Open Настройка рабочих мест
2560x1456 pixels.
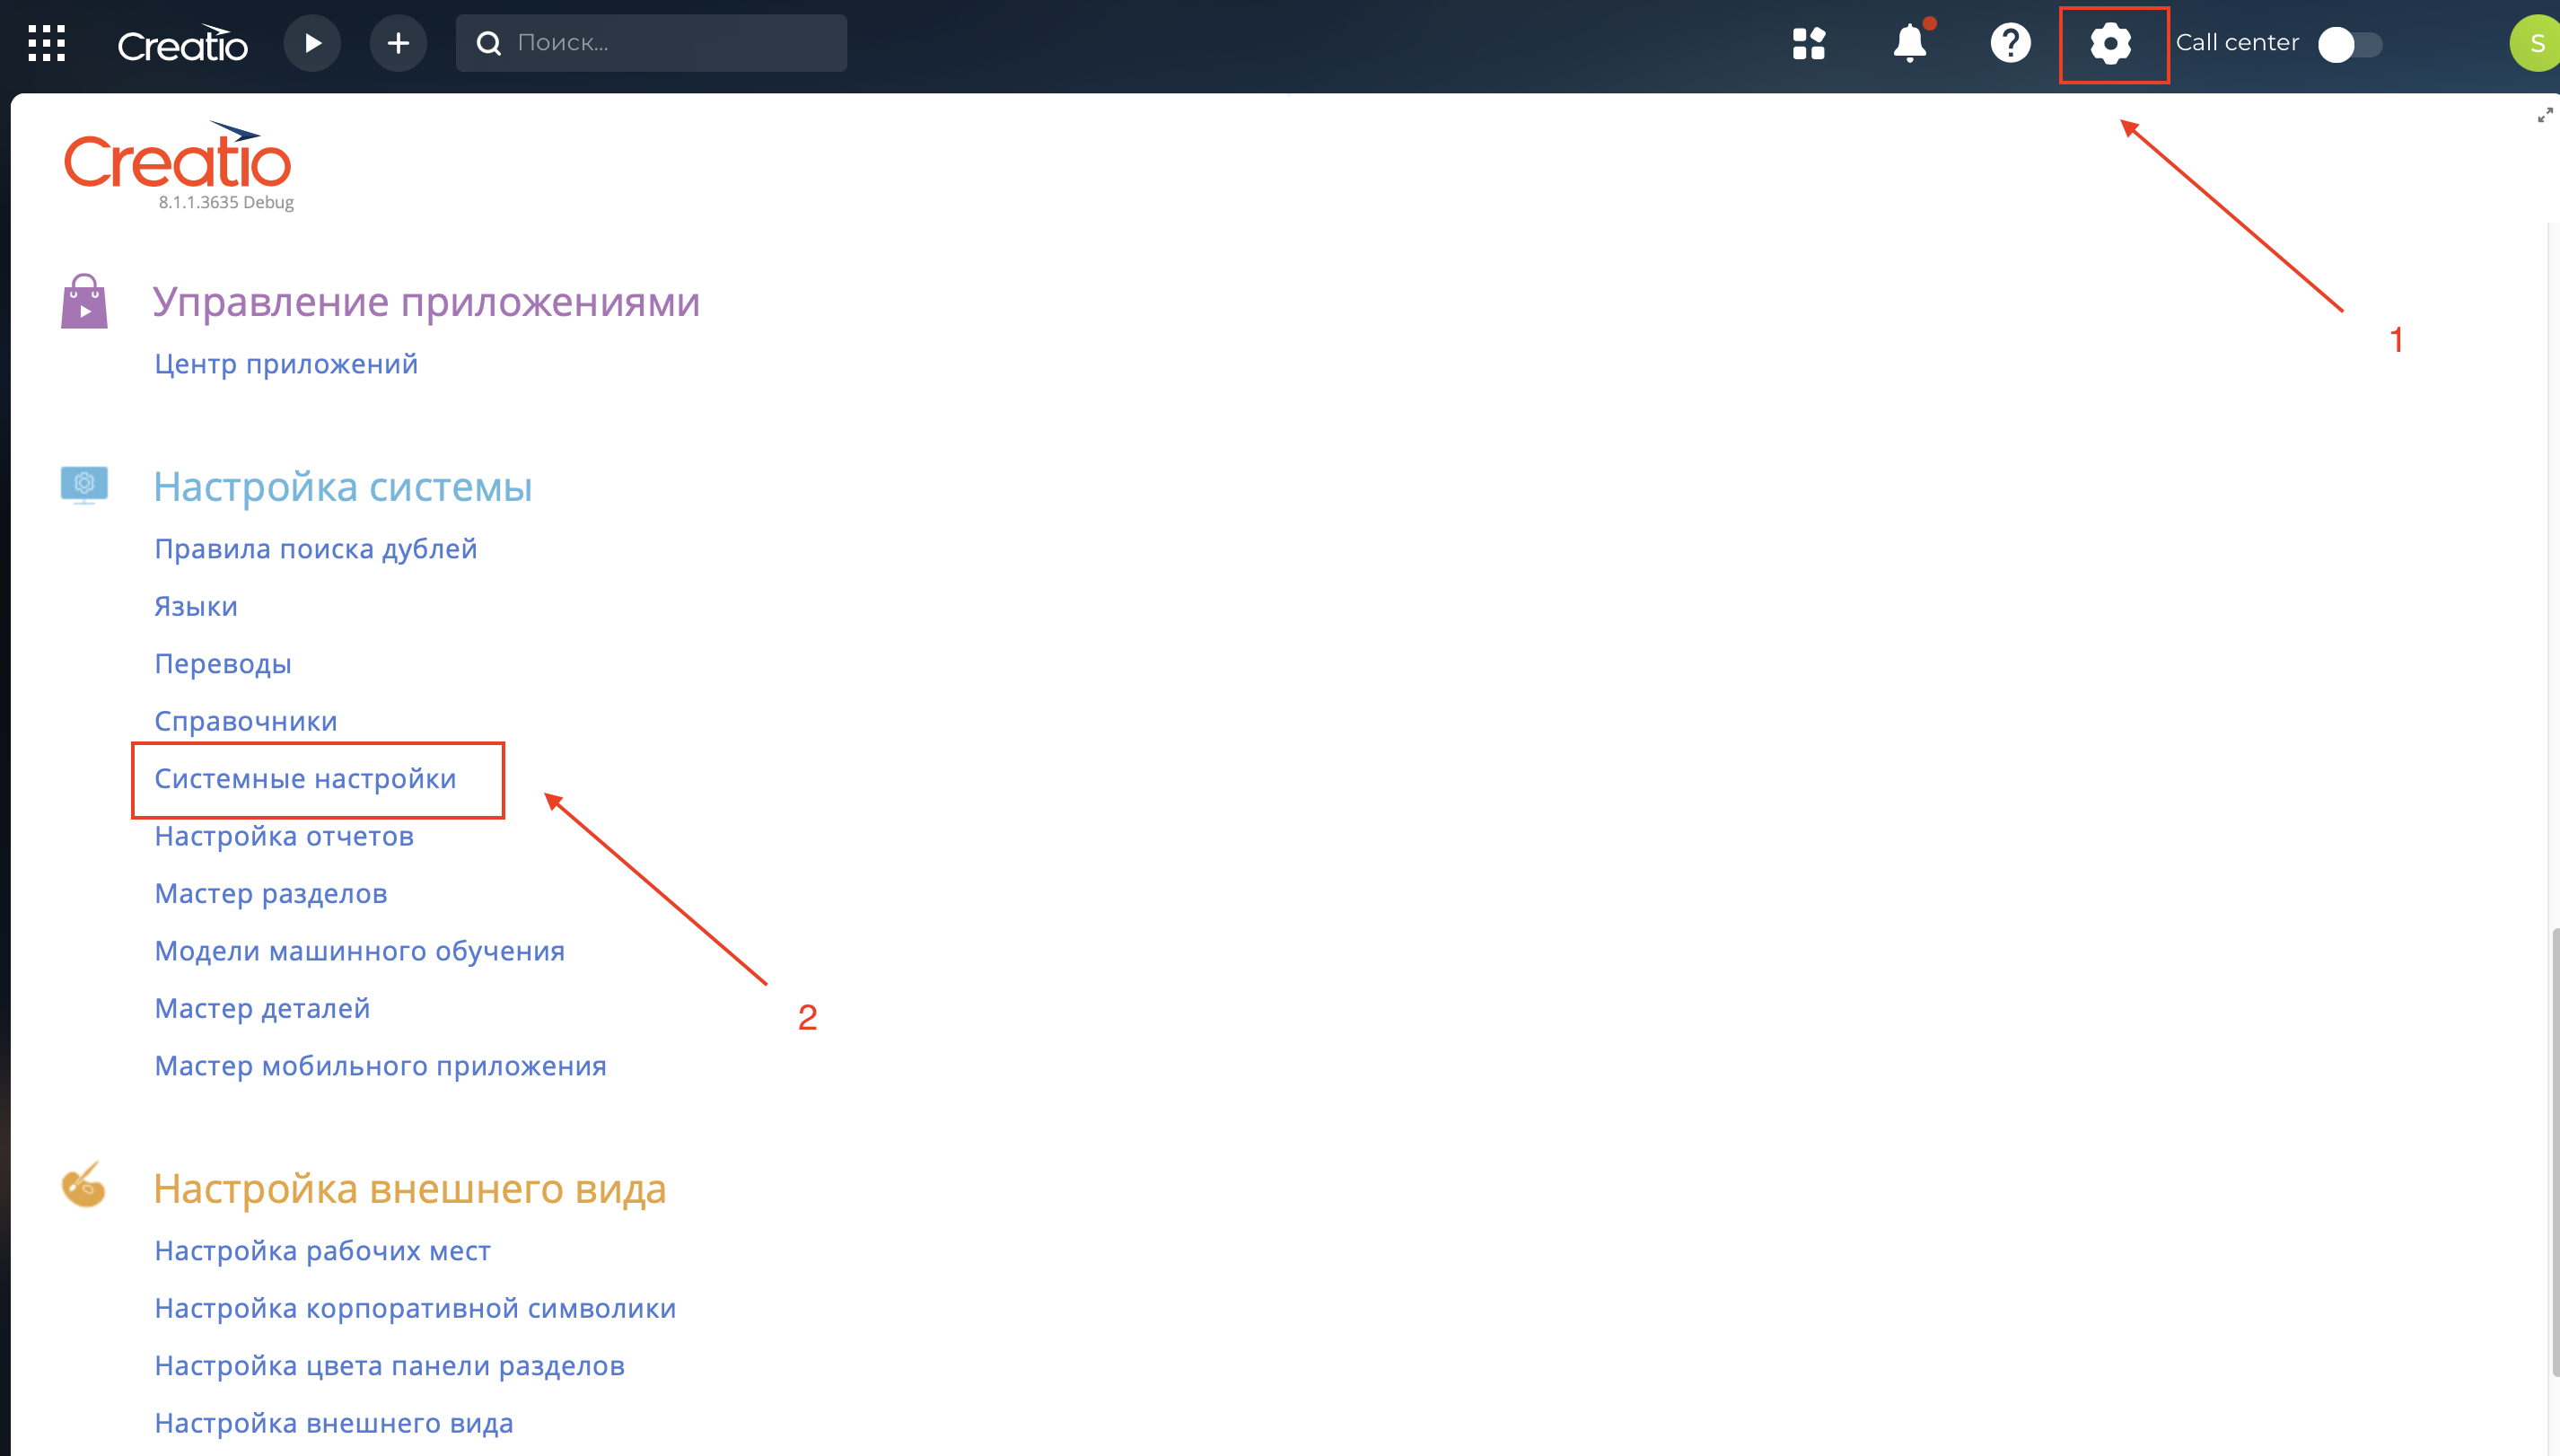323,1251
